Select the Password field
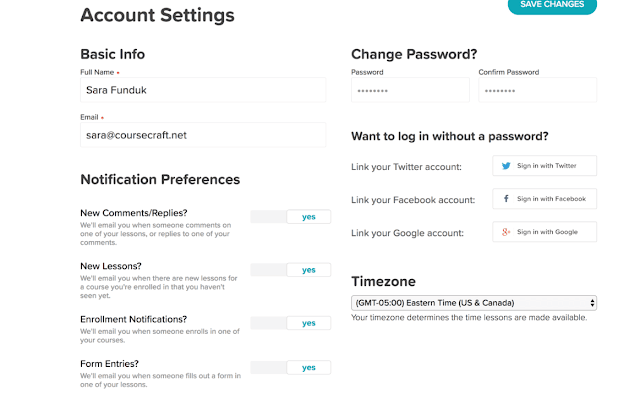640x416 pixels. pyautogui.click(x=410, y=90)
